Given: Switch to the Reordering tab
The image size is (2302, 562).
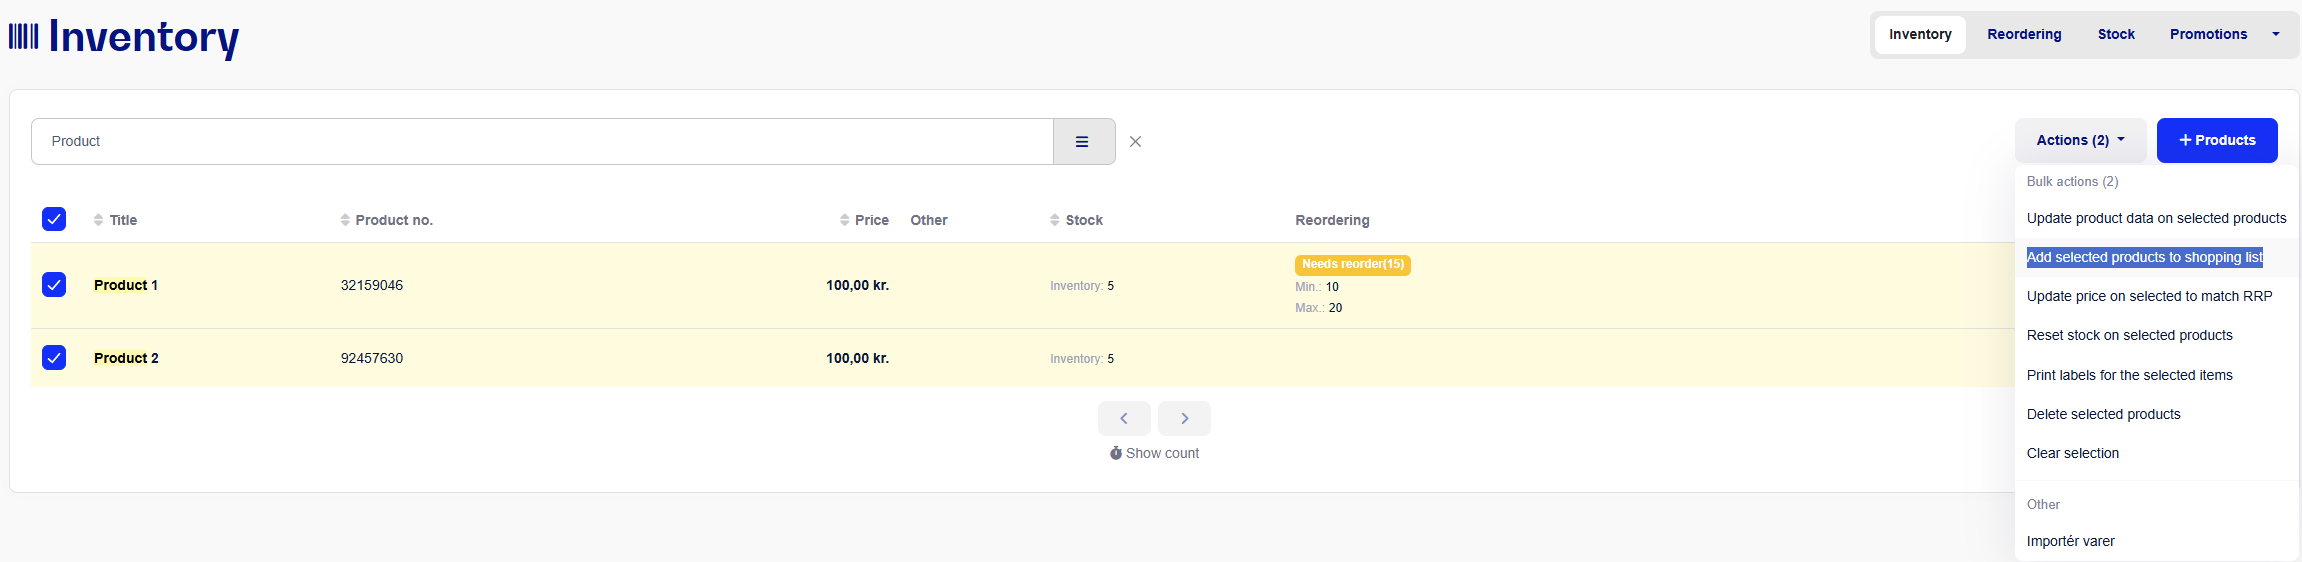Looking at the screenshot, I should pos(2024,34).
